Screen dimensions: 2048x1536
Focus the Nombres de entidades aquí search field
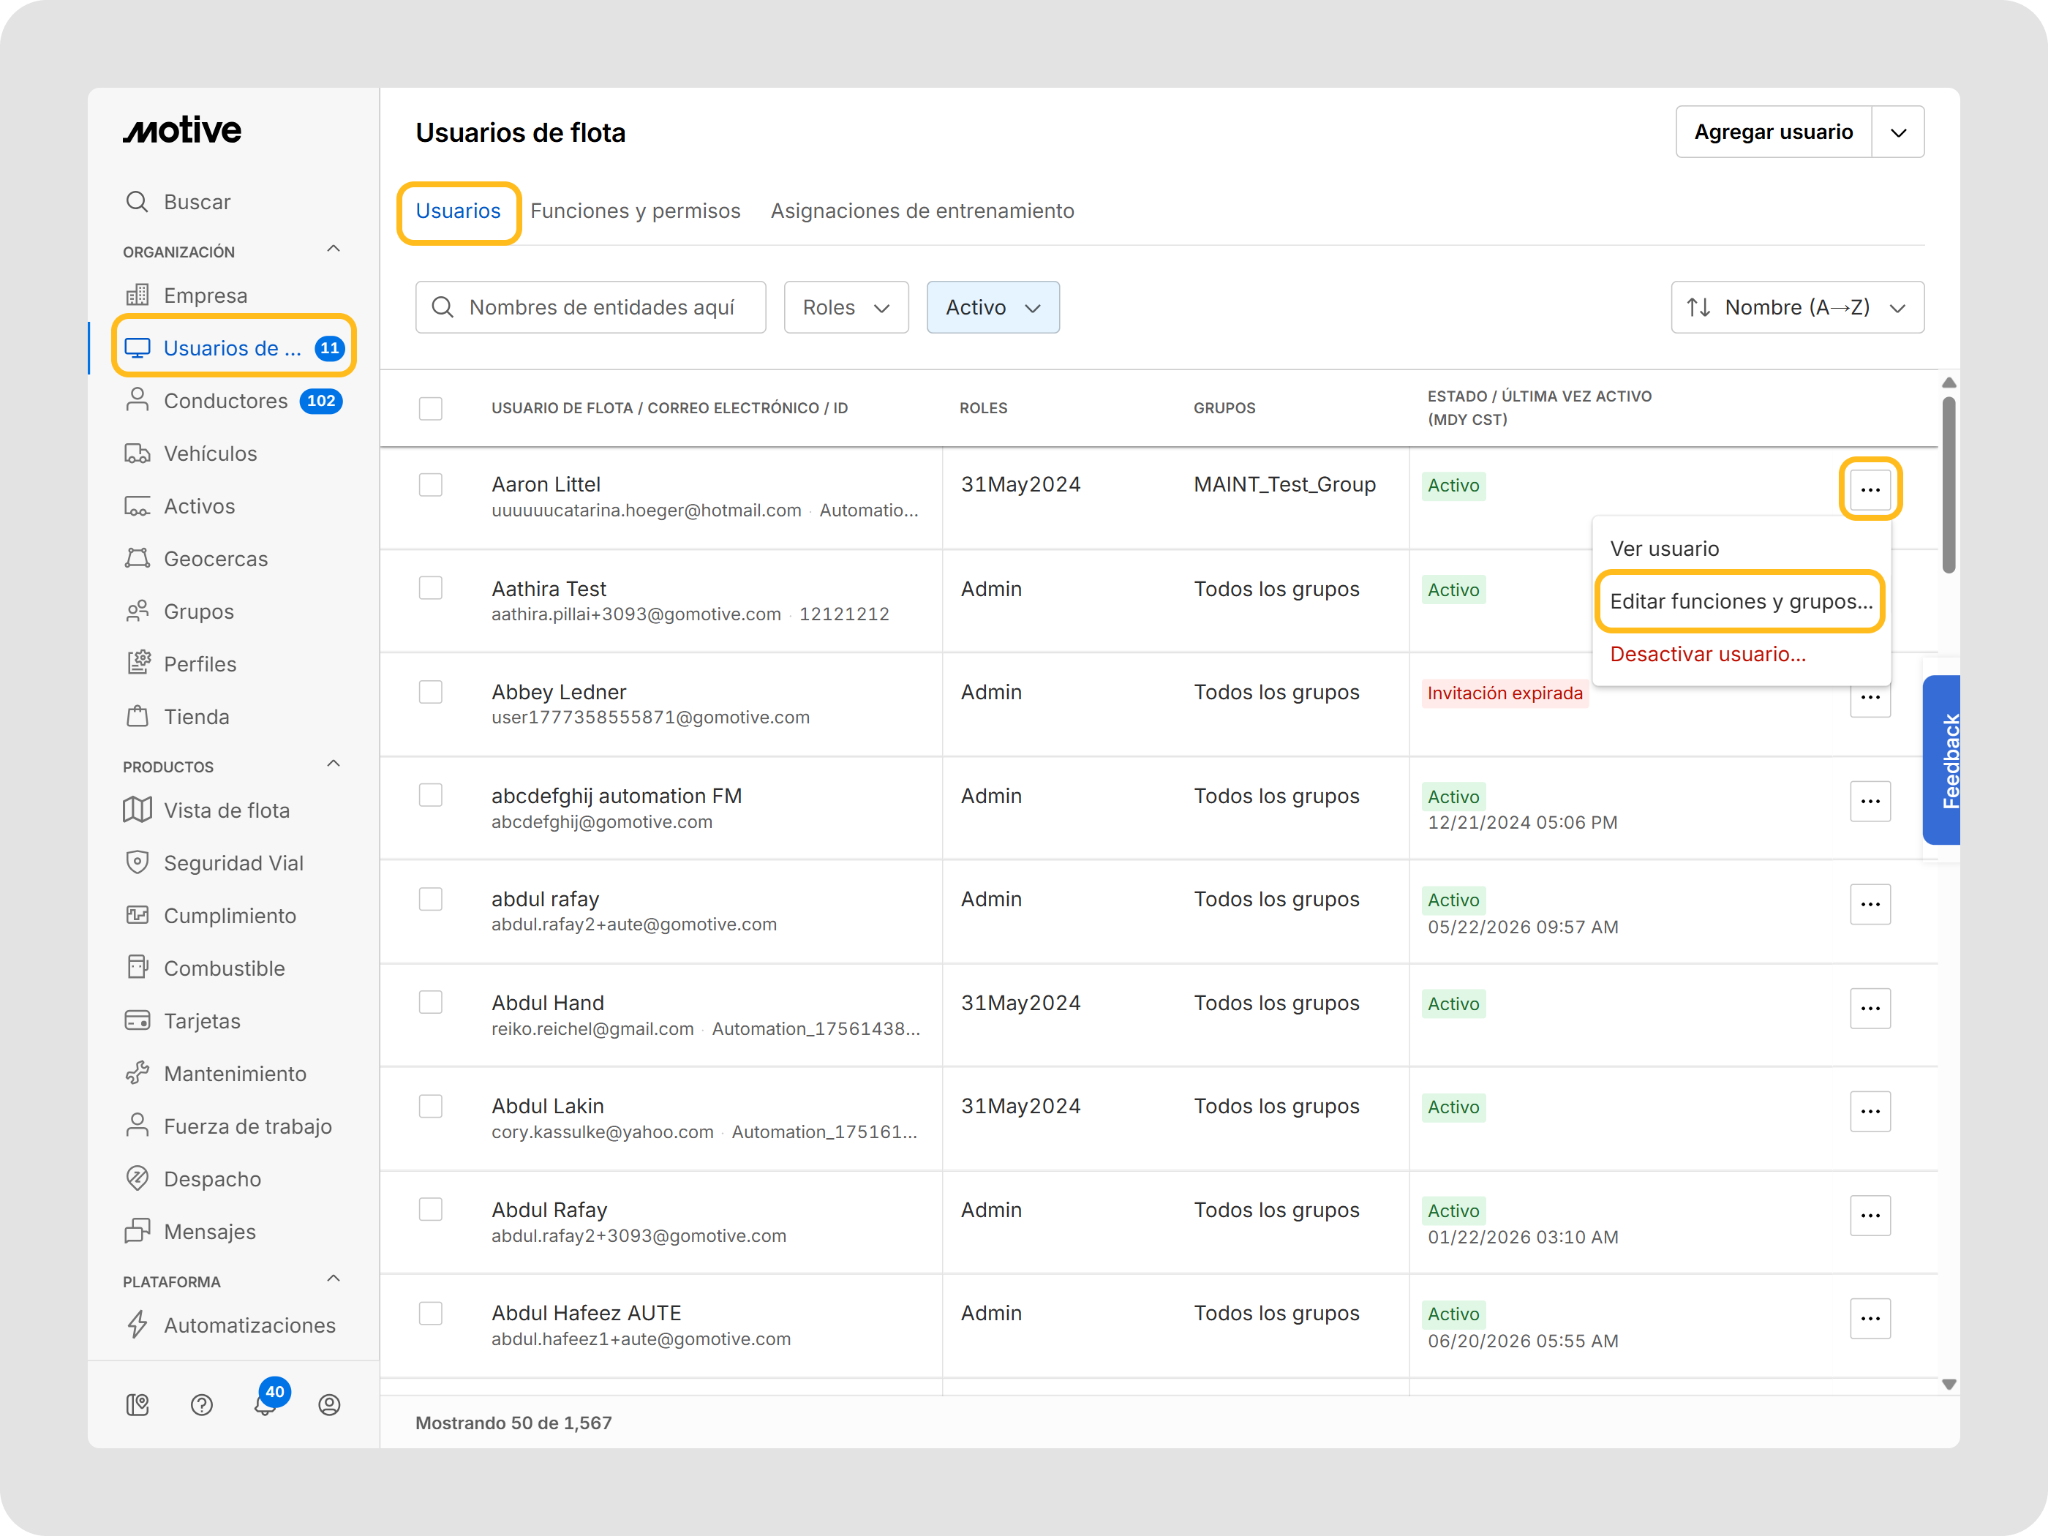(x=591, y=307)
